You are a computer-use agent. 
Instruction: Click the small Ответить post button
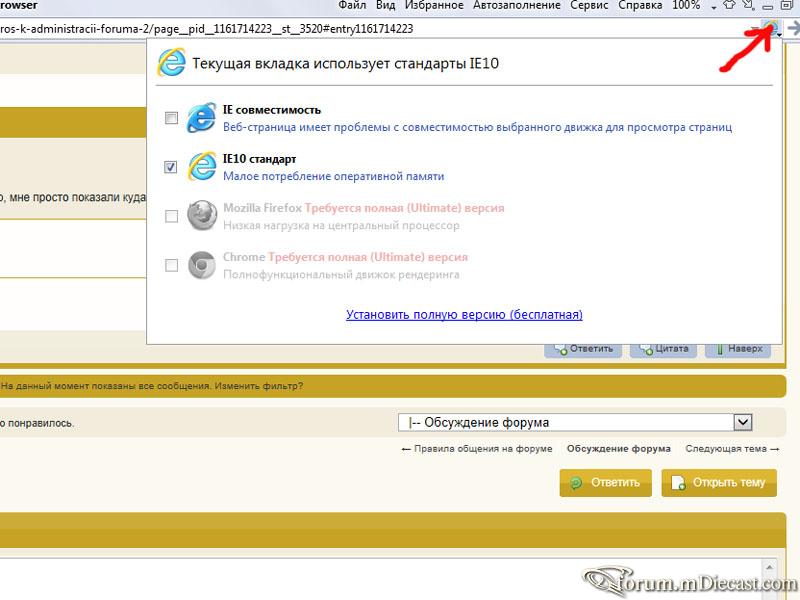[x=583, y=349]
